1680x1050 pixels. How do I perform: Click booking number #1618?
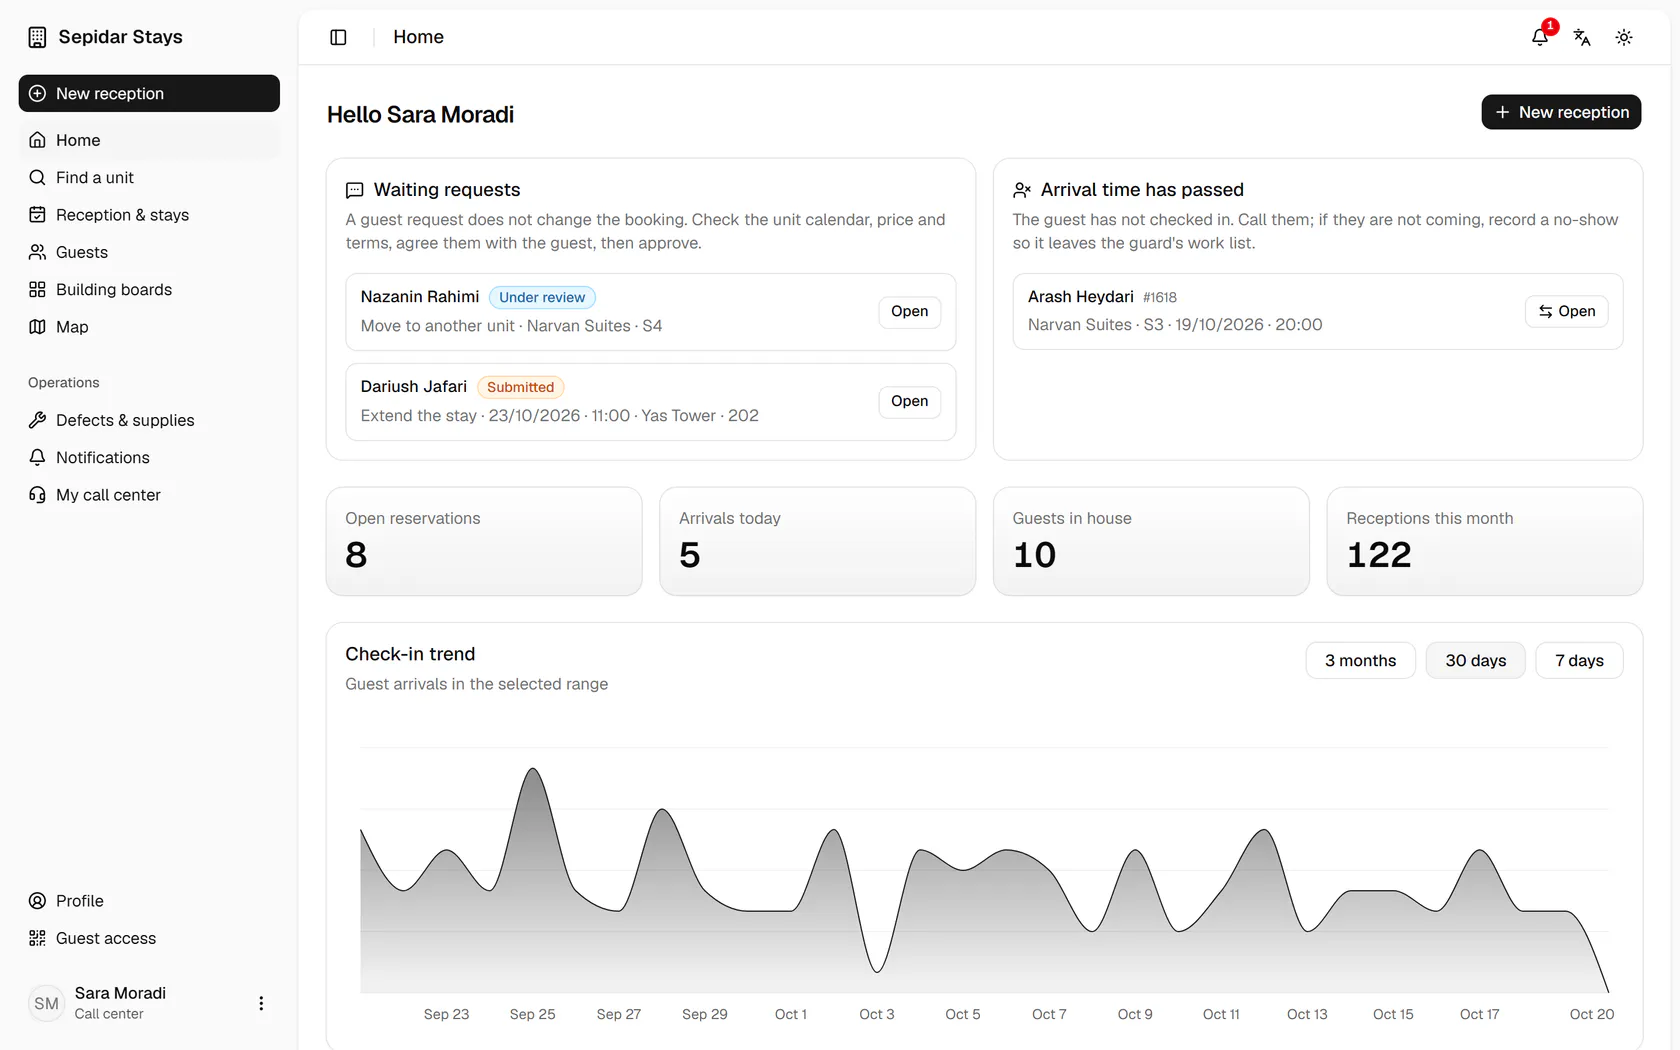pos(1160,297)
